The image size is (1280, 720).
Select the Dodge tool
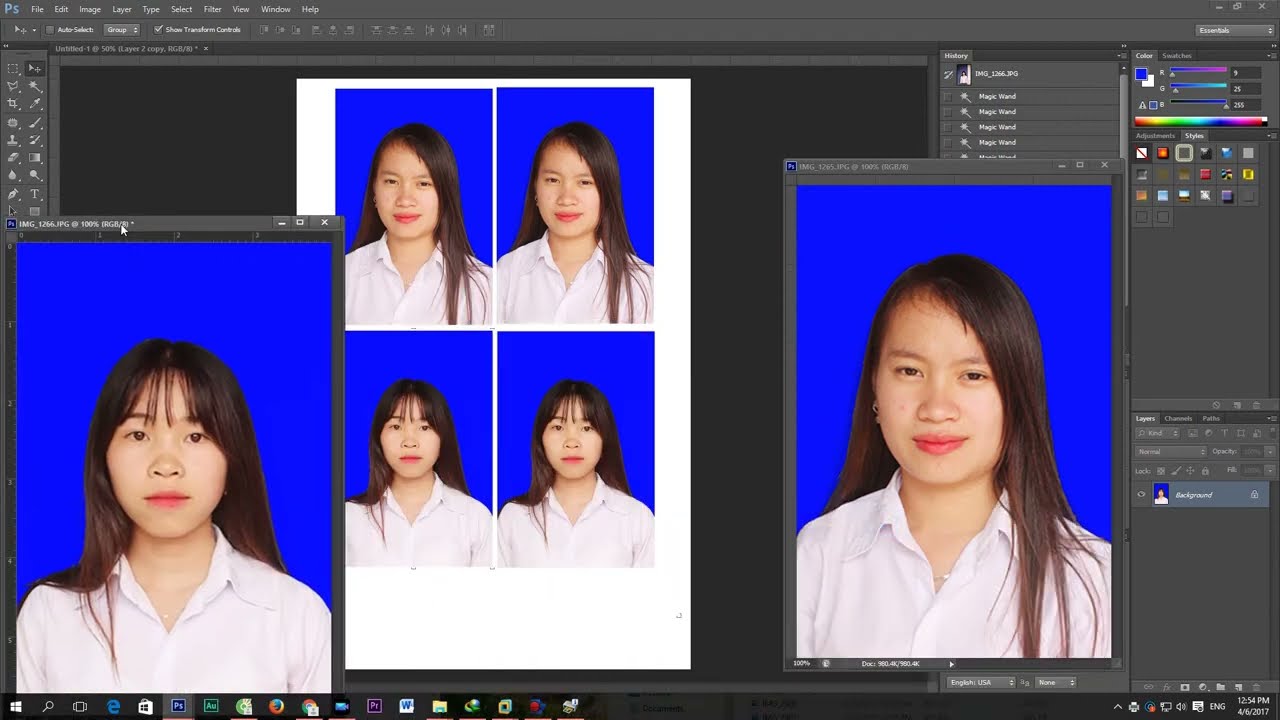coord(34,174)
